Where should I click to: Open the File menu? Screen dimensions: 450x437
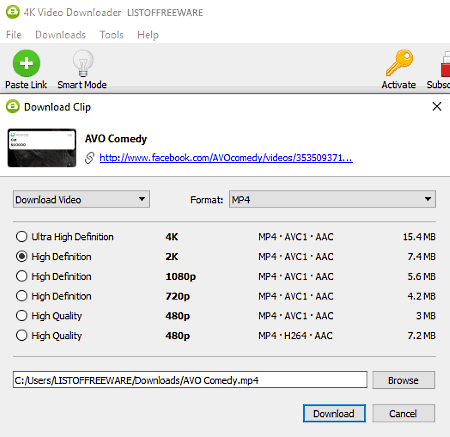point(14,35)
